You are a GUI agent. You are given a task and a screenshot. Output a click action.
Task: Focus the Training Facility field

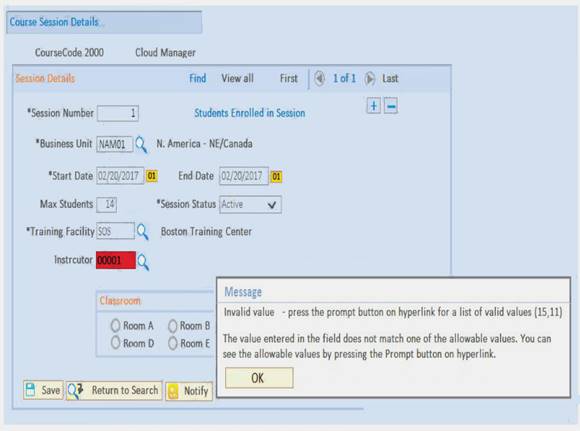pos(115,231)
